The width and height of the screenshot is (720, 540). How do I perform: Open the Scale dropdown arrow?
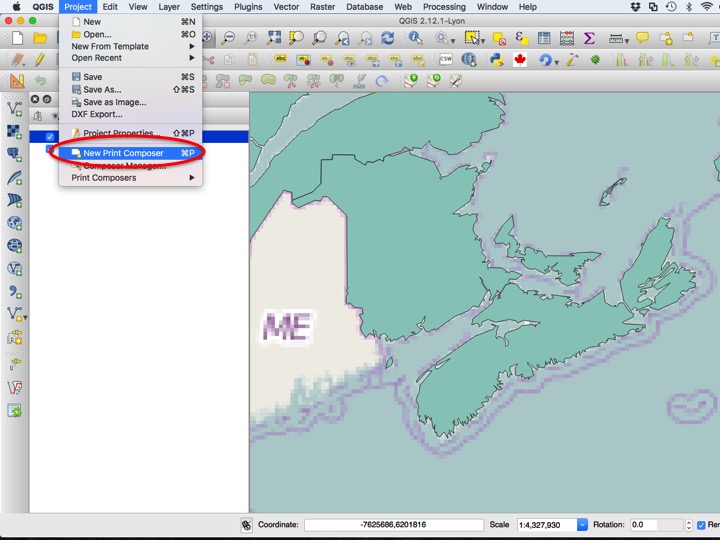pos(582,525)
